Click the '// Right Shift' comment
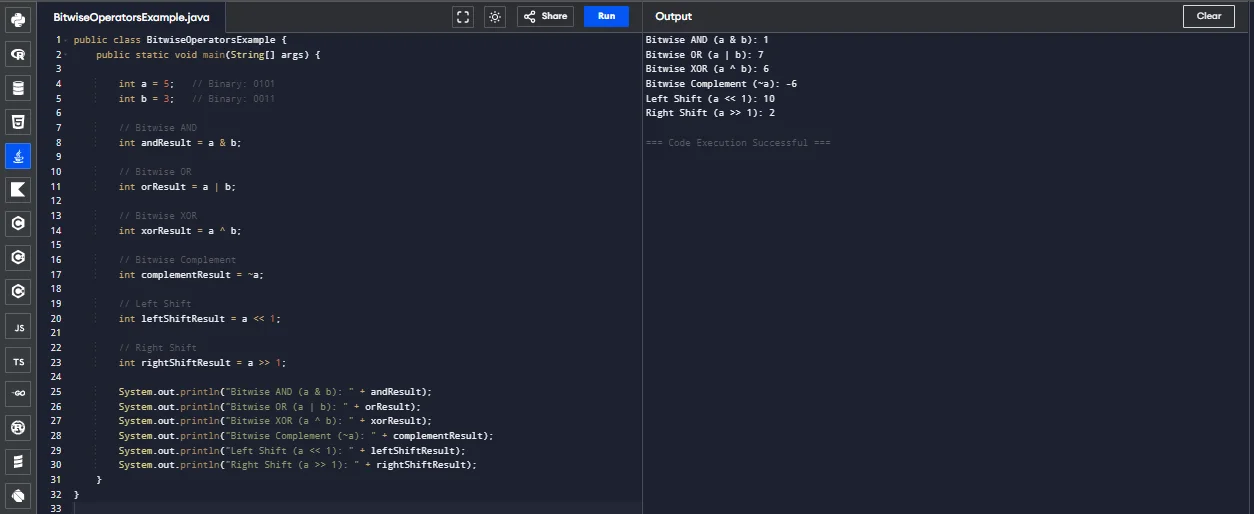The width and height of the screenshot is (1254, 514). pyautogui.click(x=157, y=348)
